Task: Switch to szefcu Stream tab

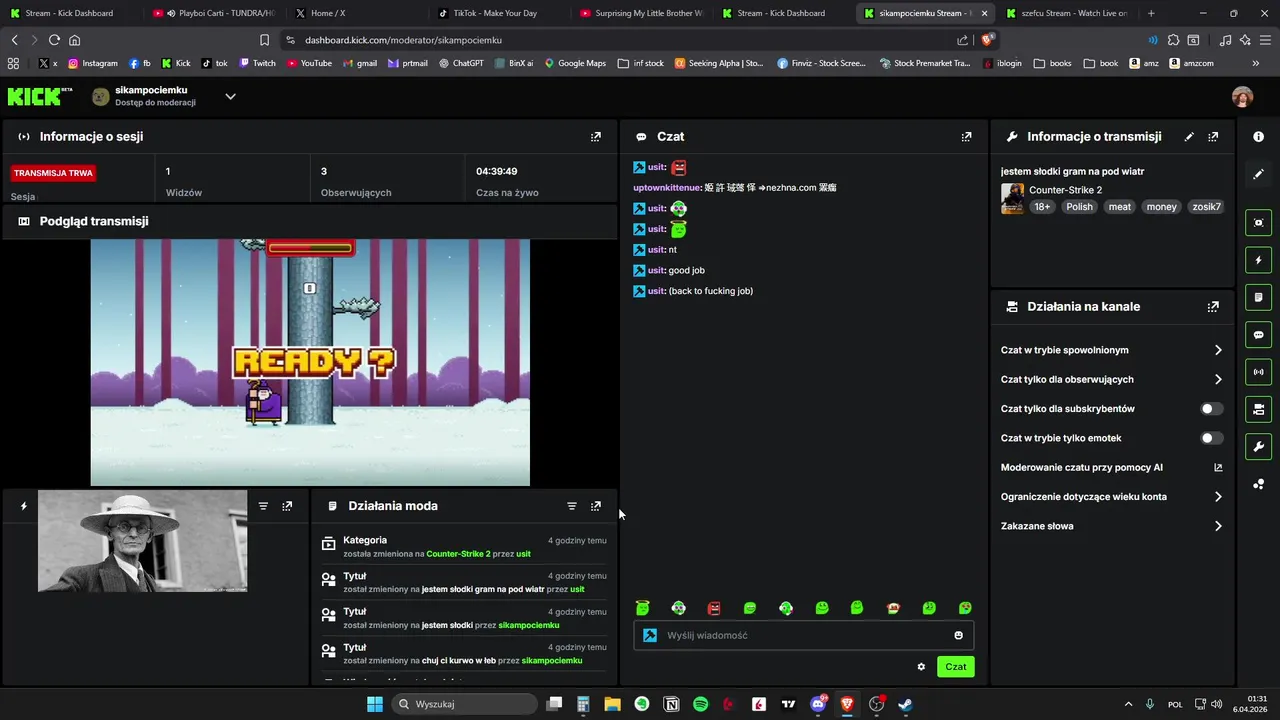Action: 1067,13
